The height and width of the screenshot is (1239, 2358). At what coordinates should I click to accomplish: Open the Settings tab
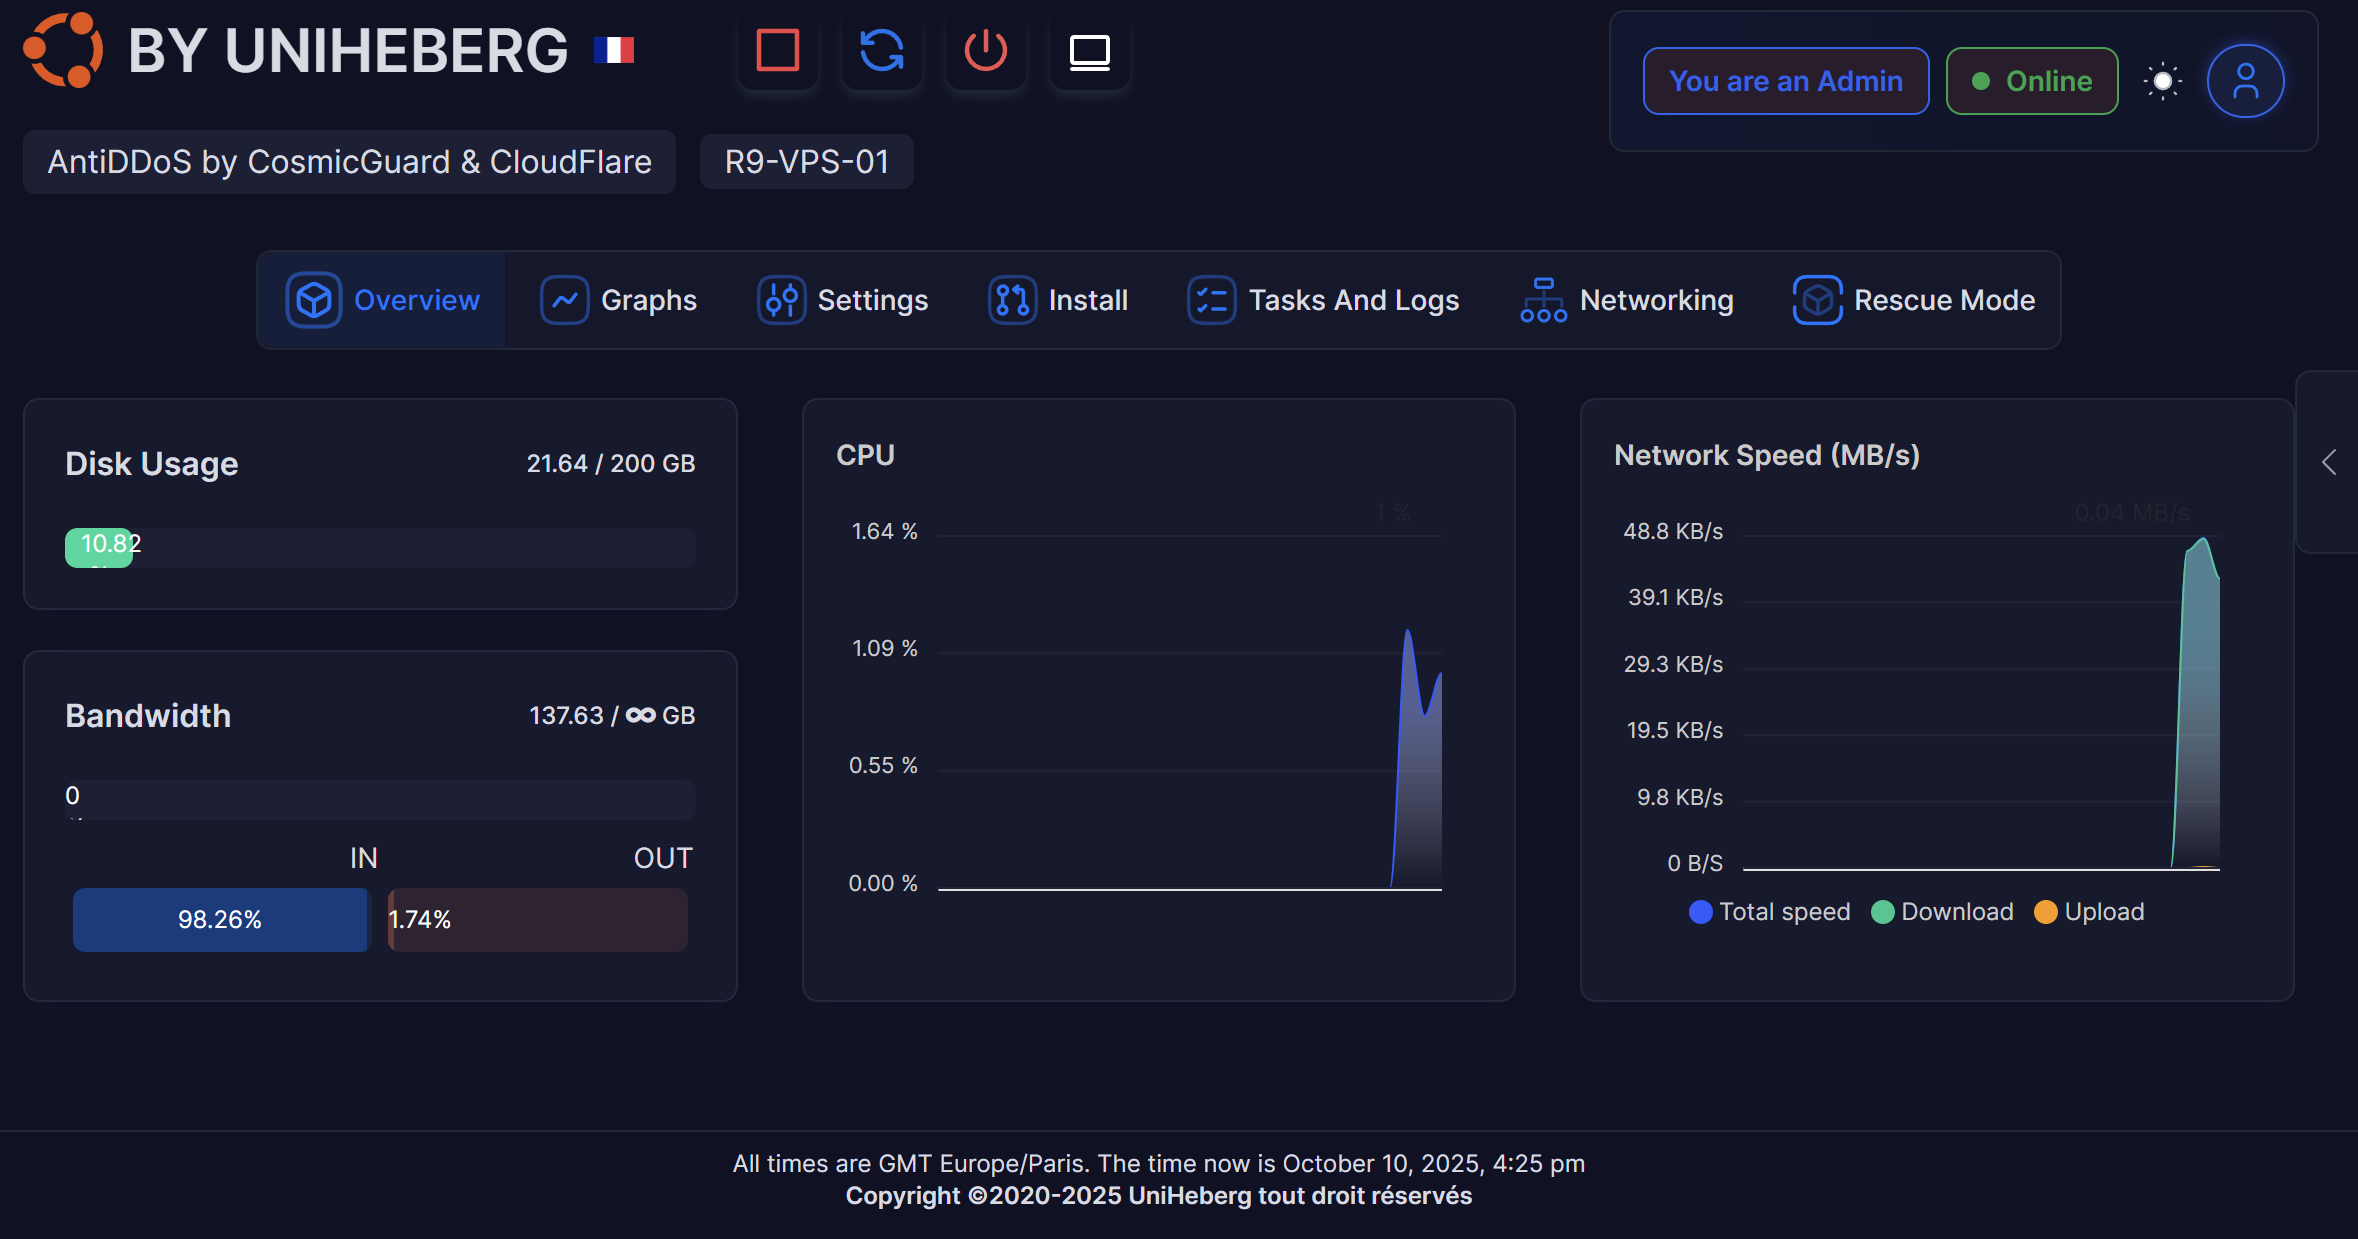pos(843,300)
